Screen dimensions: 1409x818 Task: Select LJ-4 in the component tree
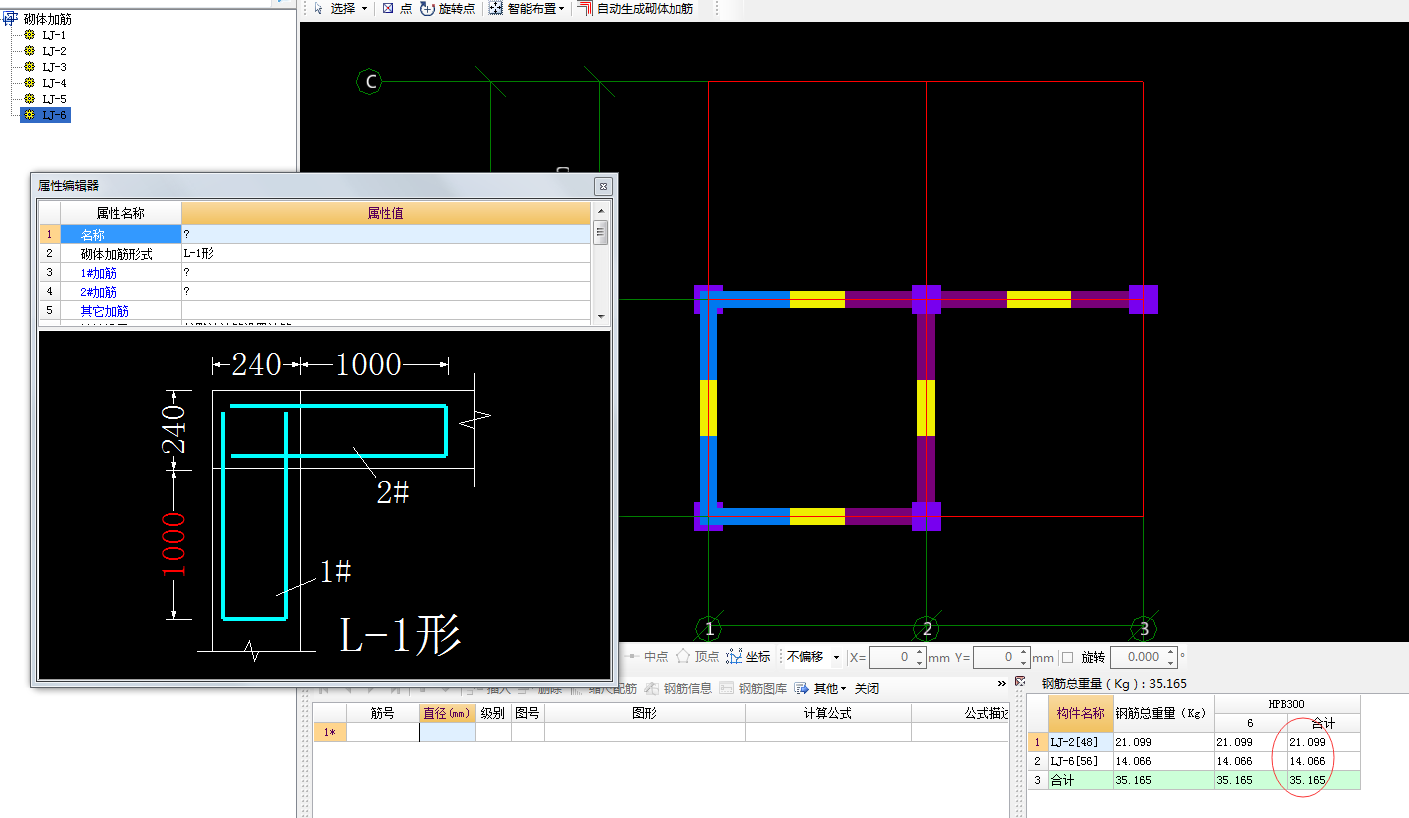click(54, 83)
